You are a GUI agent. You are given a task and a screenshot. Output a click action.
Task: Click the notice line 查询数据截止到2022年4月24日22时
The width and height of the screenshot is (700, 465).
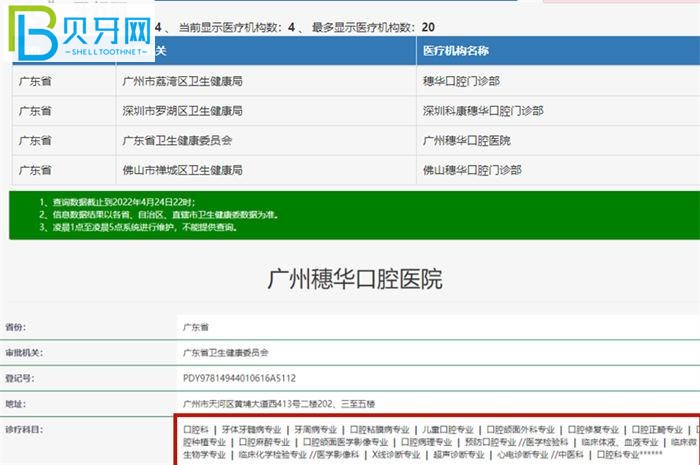coord(117,202)
